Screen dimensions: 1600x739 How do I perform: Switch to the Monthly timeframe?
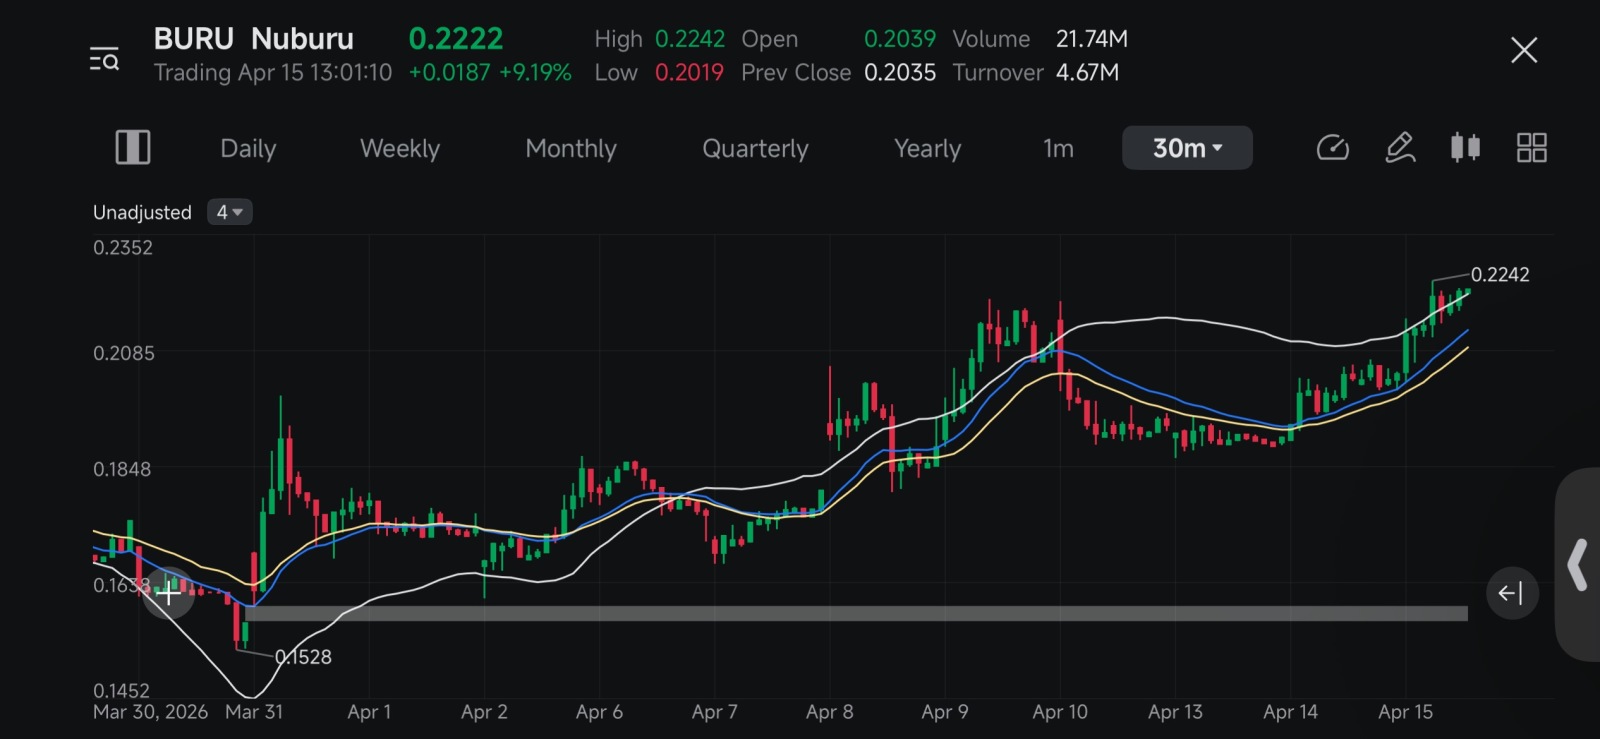[571, 148]
